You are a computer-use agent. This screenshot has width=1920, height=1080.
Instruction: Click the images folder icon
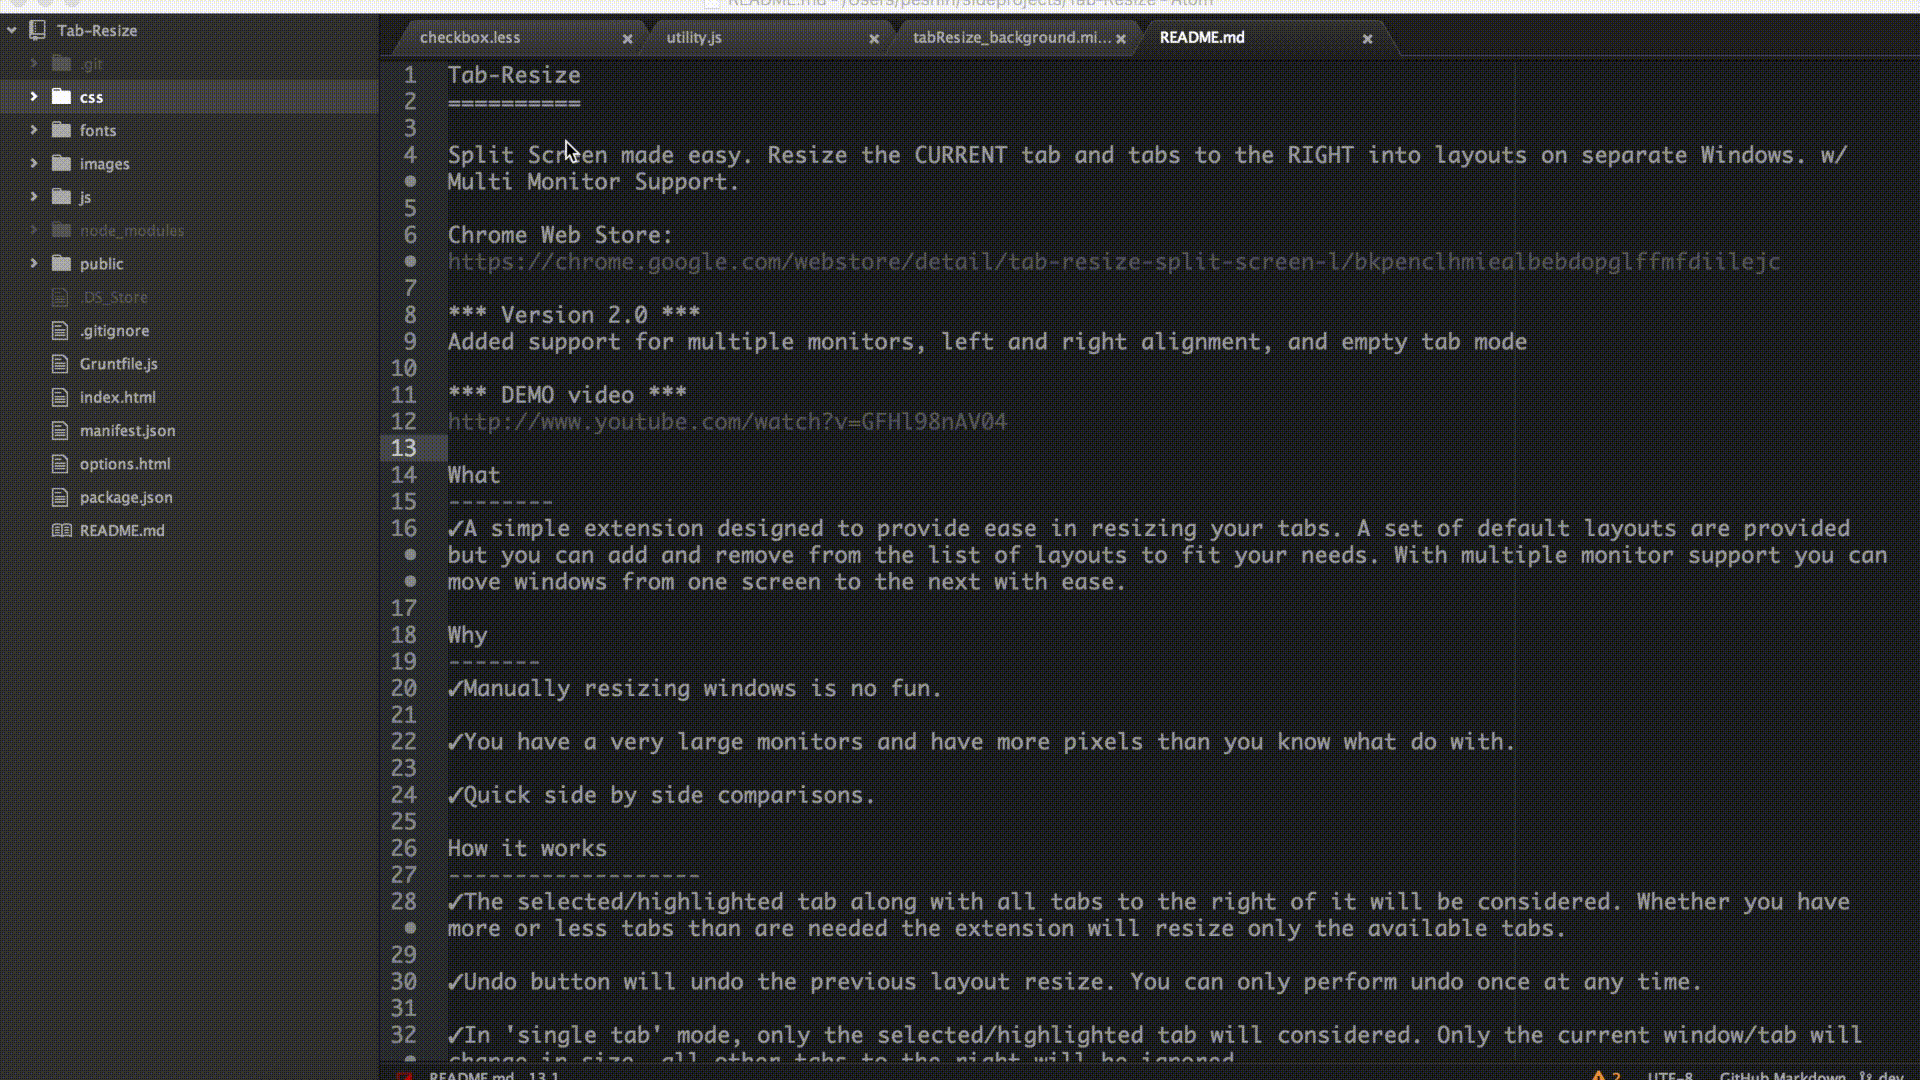(62, 164)
